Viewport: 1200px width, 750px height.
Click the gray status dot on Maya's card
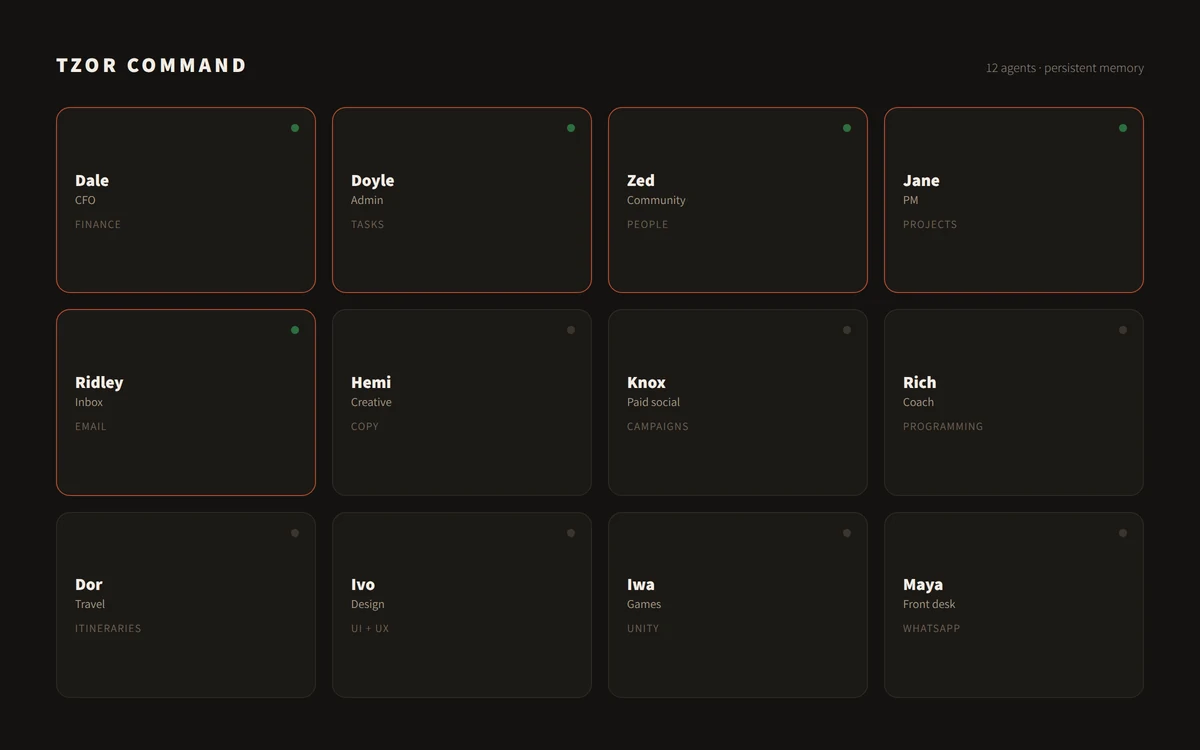[x=1123, y=533]
